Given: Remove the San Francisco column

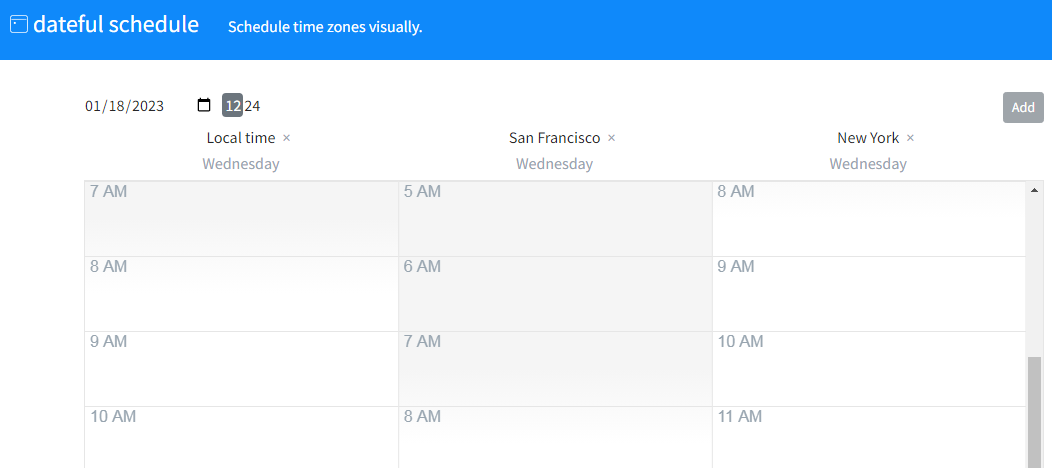Looking at the screenshot, I should pyautogui.click(x=611, y=138).
